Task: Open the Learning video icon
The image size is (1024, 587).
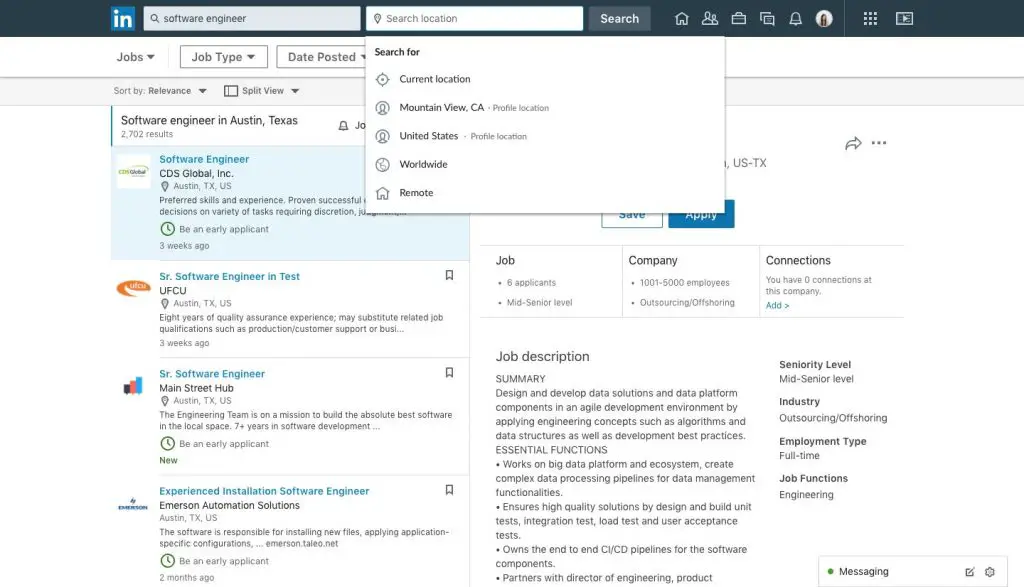Action: tap(904, 18)
